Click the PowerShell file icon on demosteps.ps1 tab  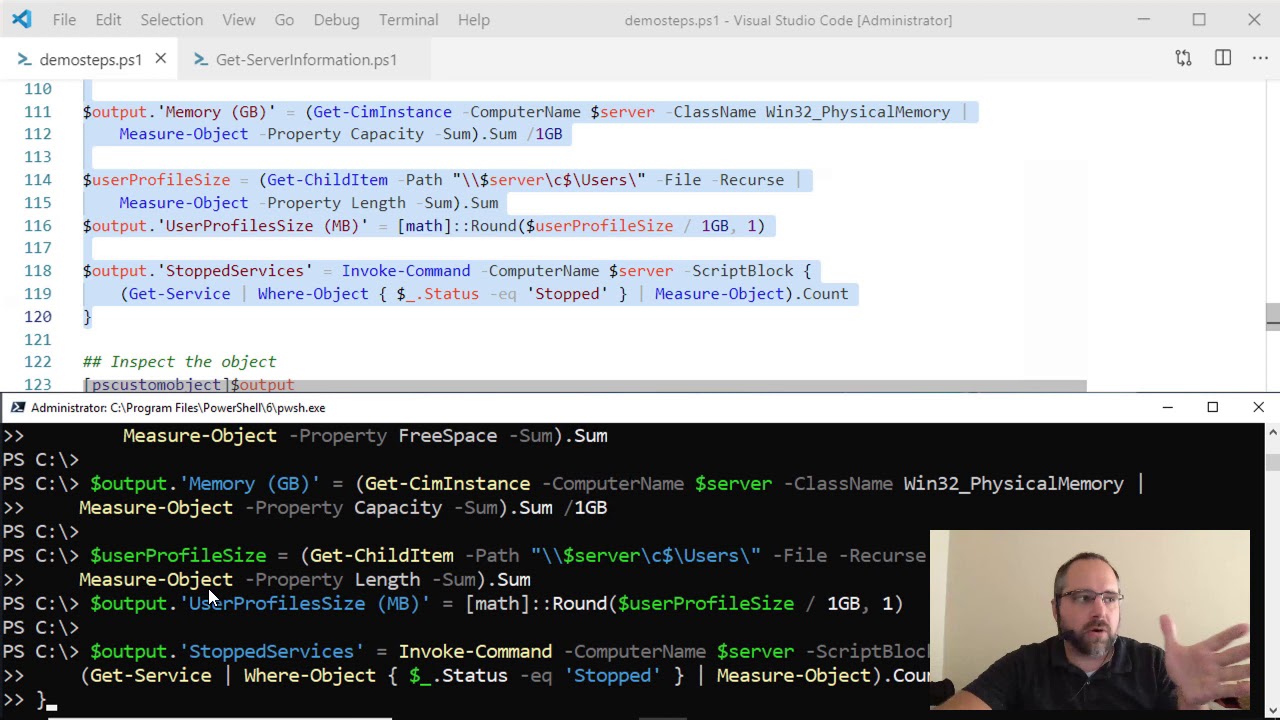click(23, 60)
